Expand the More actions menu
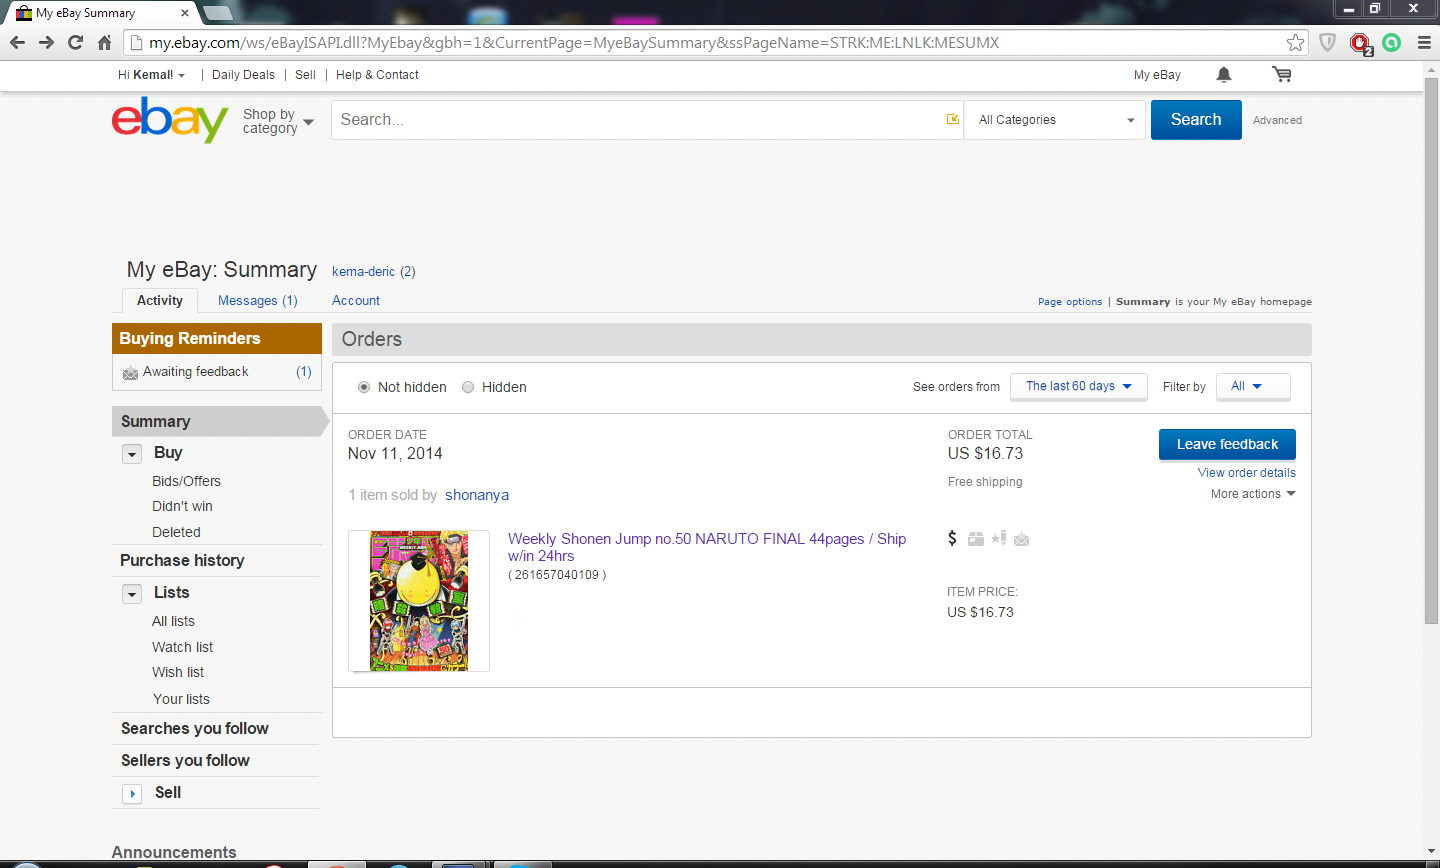Image resolution: width=1440 pixels, height=868 pixels. click(x=1253, y=494)
